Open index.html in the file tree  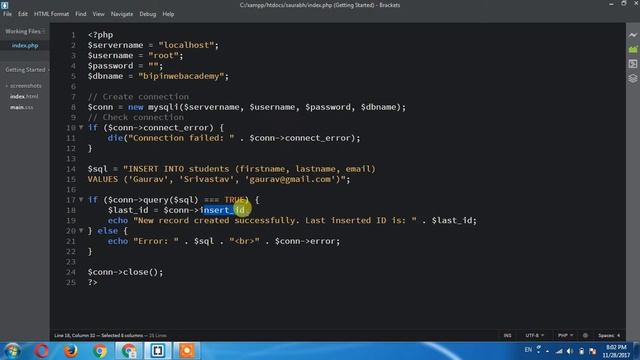coord(24,96)
